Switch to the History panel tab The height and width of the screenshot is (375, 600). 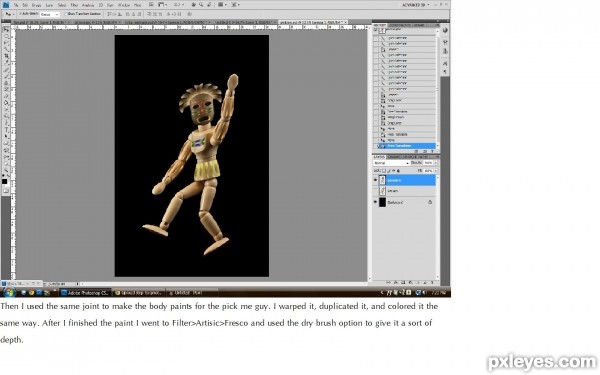(x=380, y=25)
